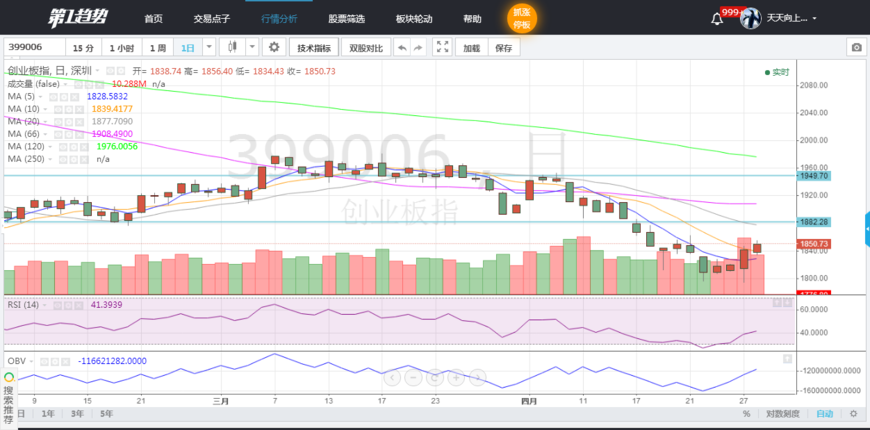Click the user avatar picture
This screenshot has height=430, width=870.
pyautogui.click(x=750, y=18)
